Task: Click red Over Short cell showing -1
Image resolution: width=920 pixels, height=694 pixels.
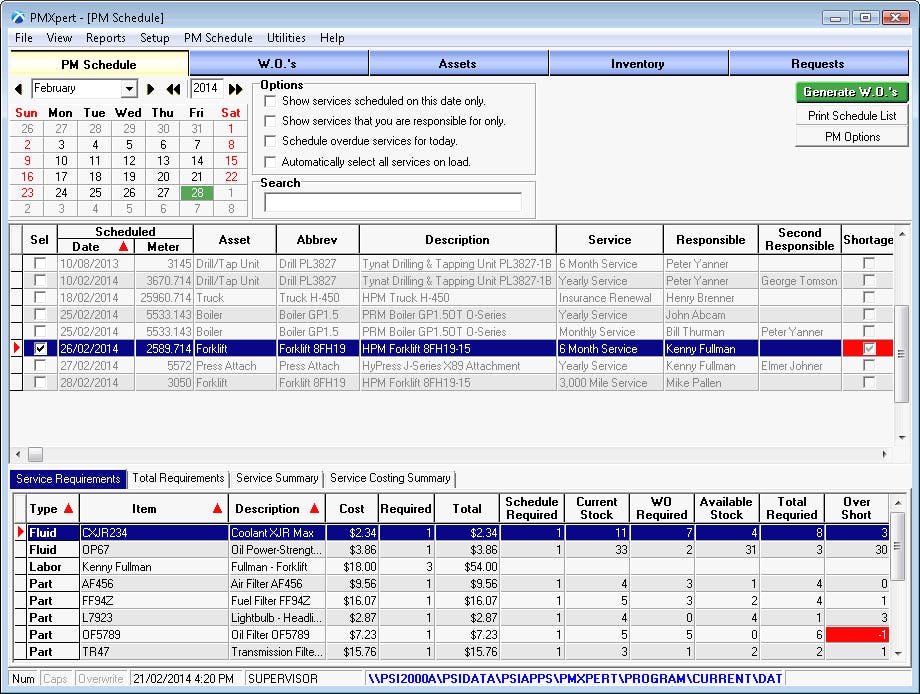Action: (x=857, y=634)
